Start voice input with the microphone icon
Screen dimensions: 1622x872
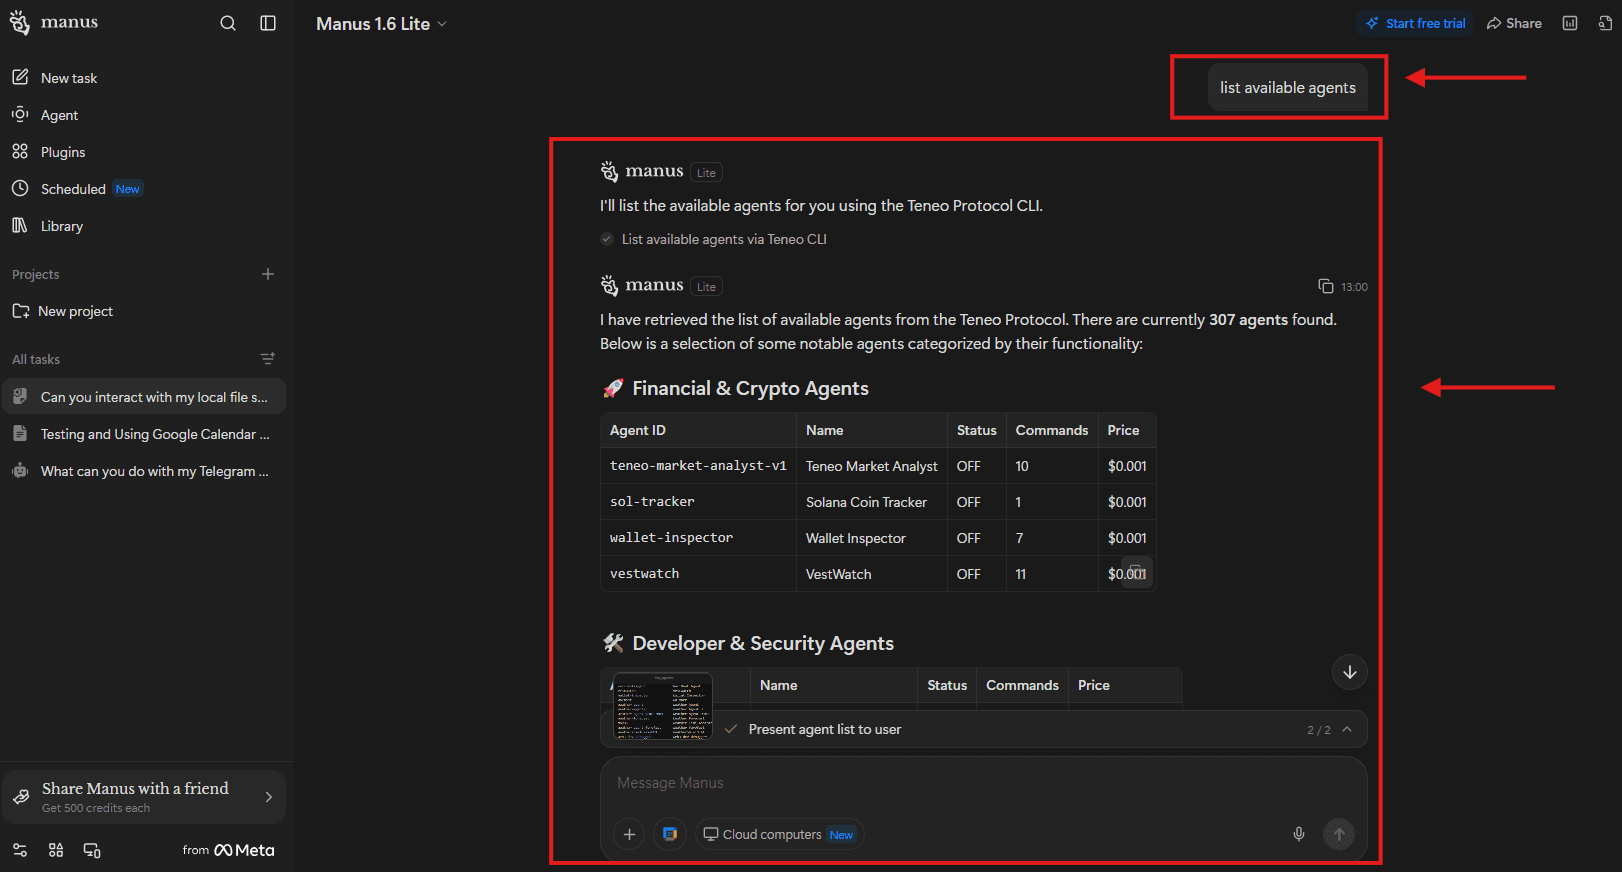pyautogui.click(x=1299, y=834)
